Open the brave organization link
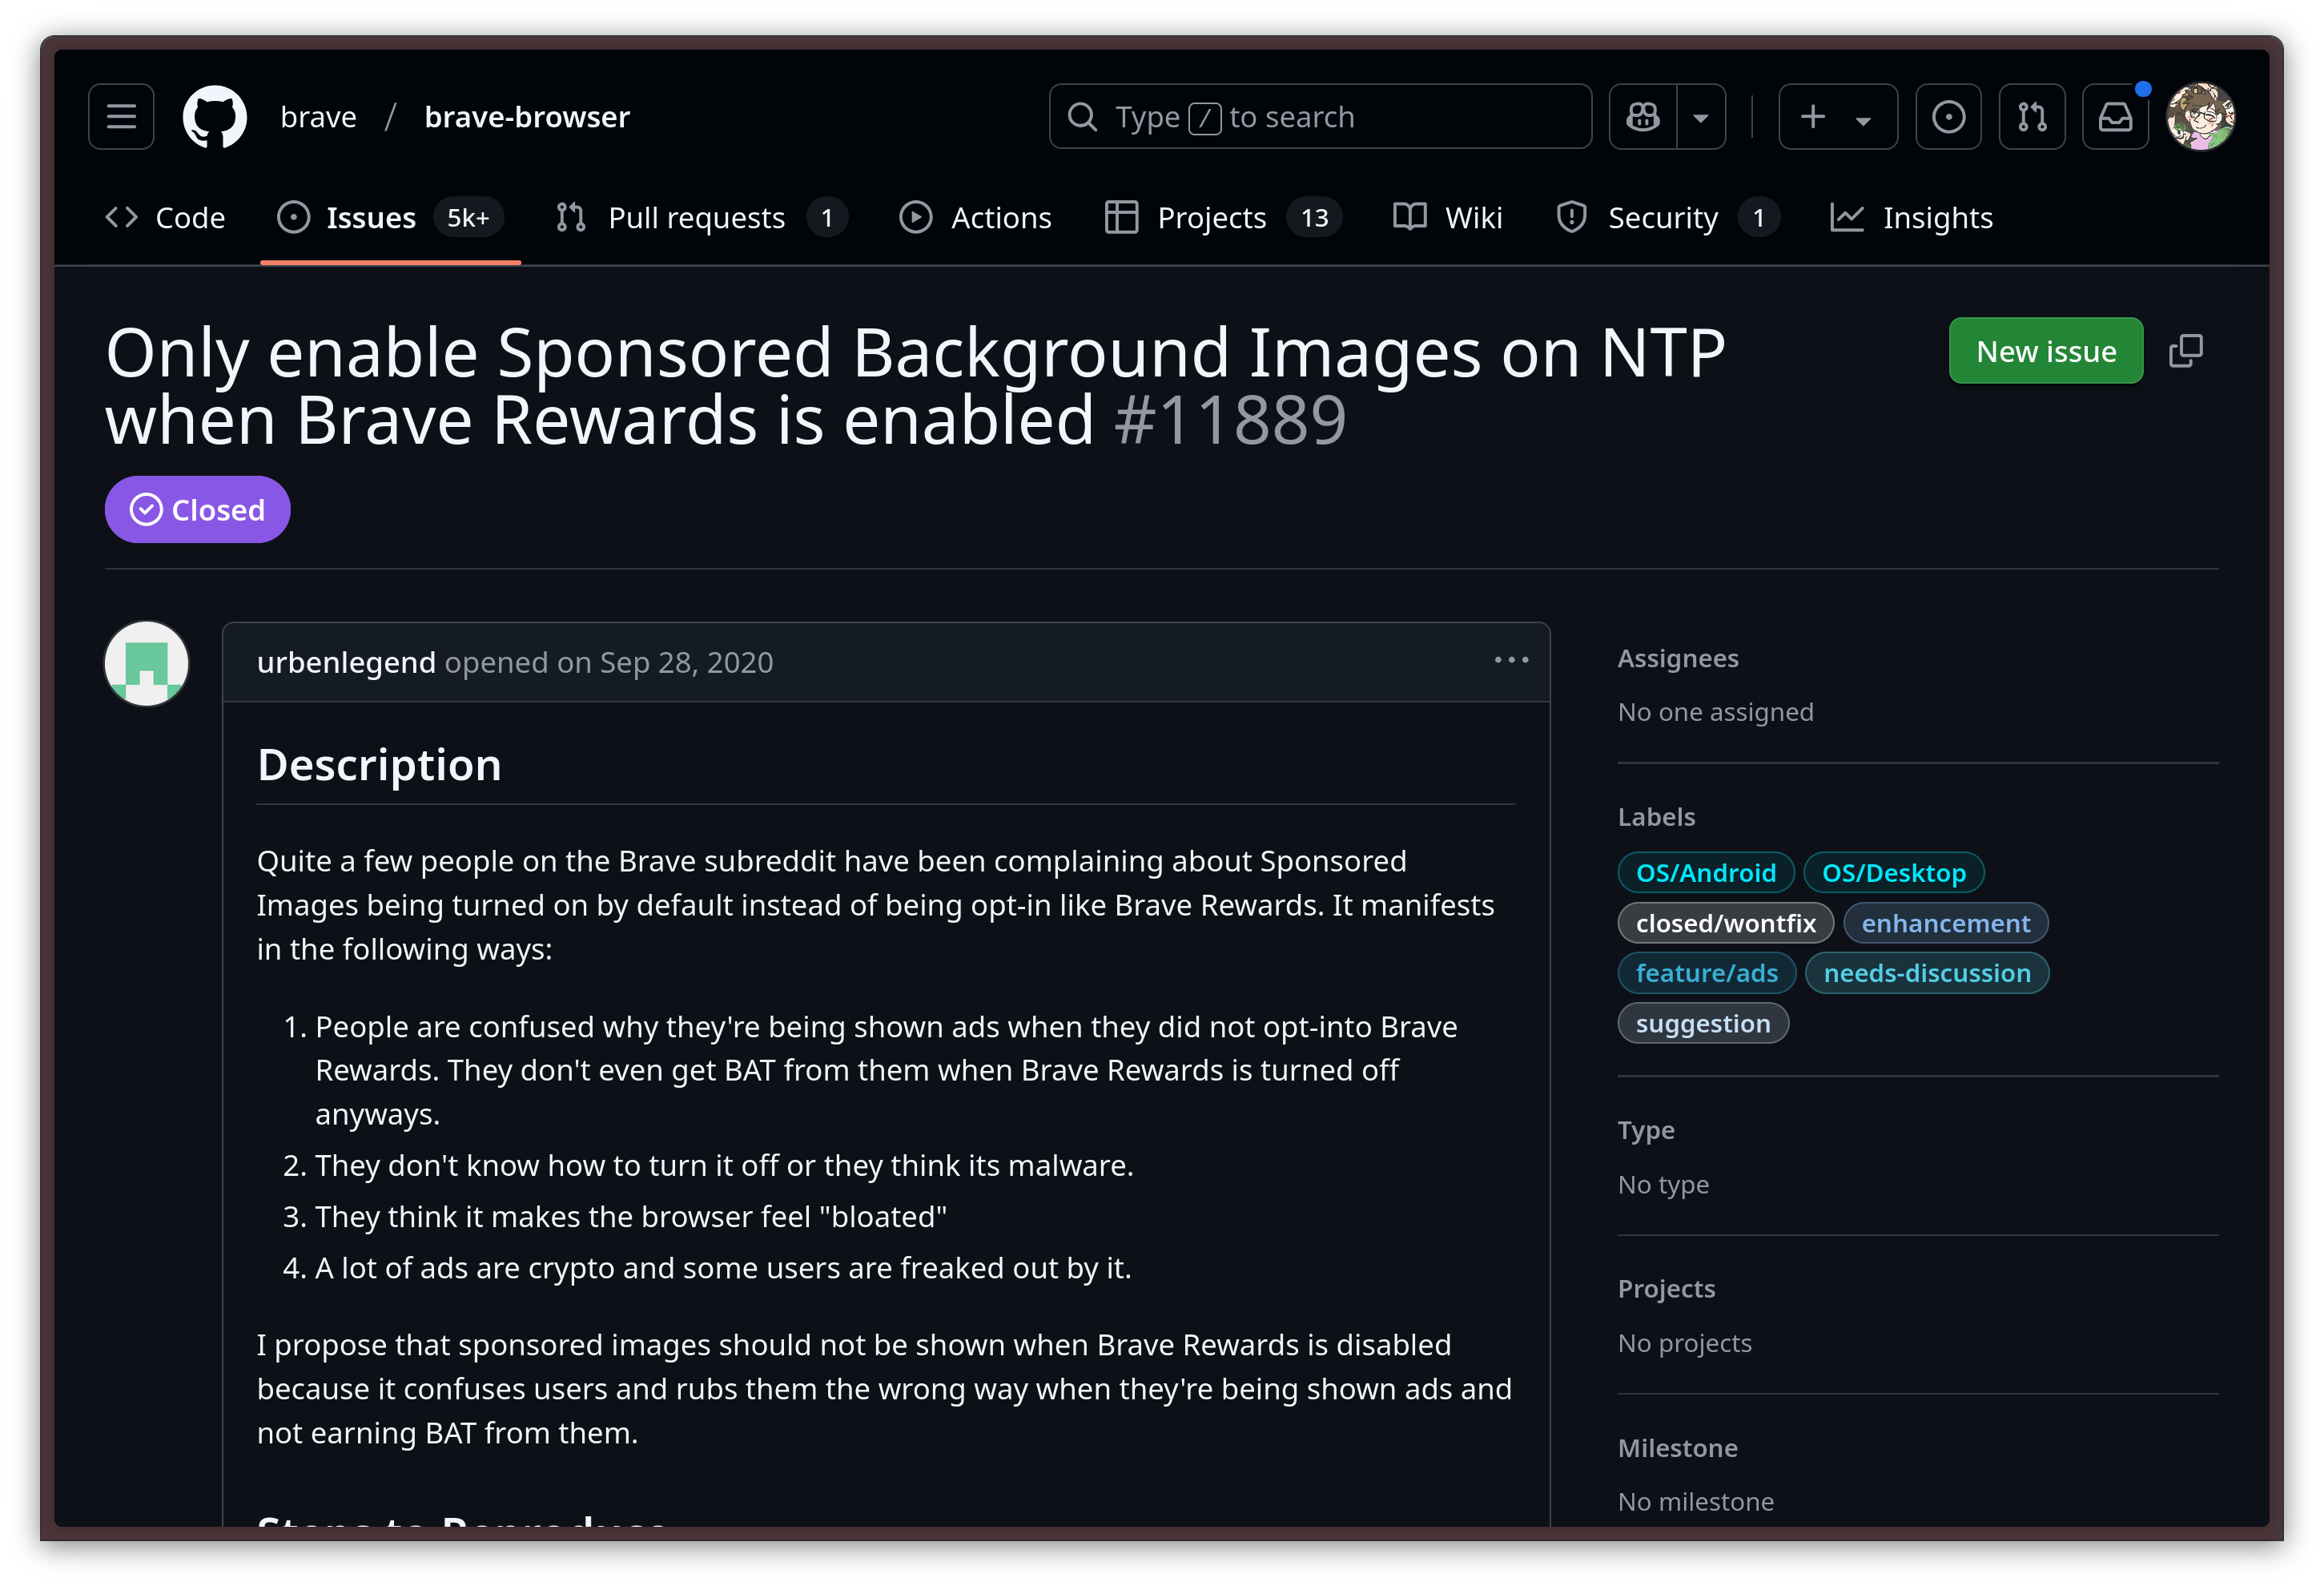Screen dimensions: 2324x1586 click(318, 117)
